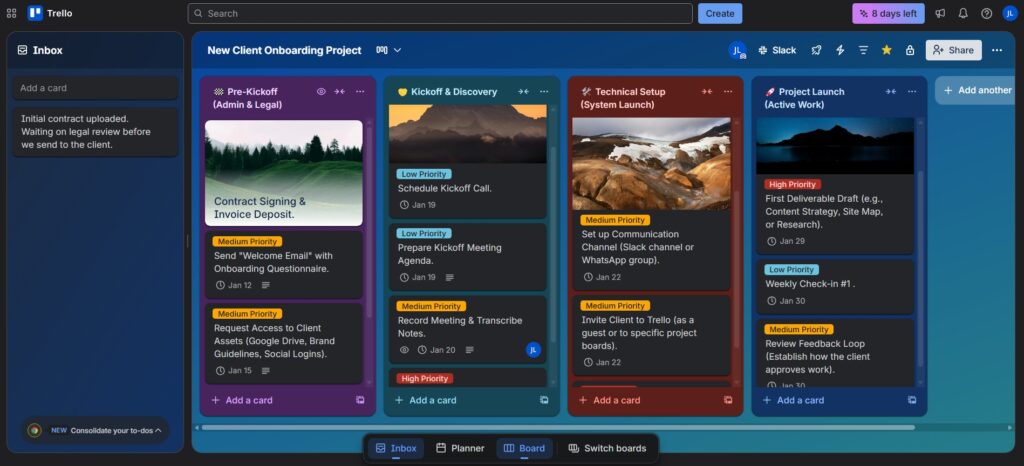Collapse the Technical Setup list
Viewport: 1024px width, 466px height.
[707, 91]
